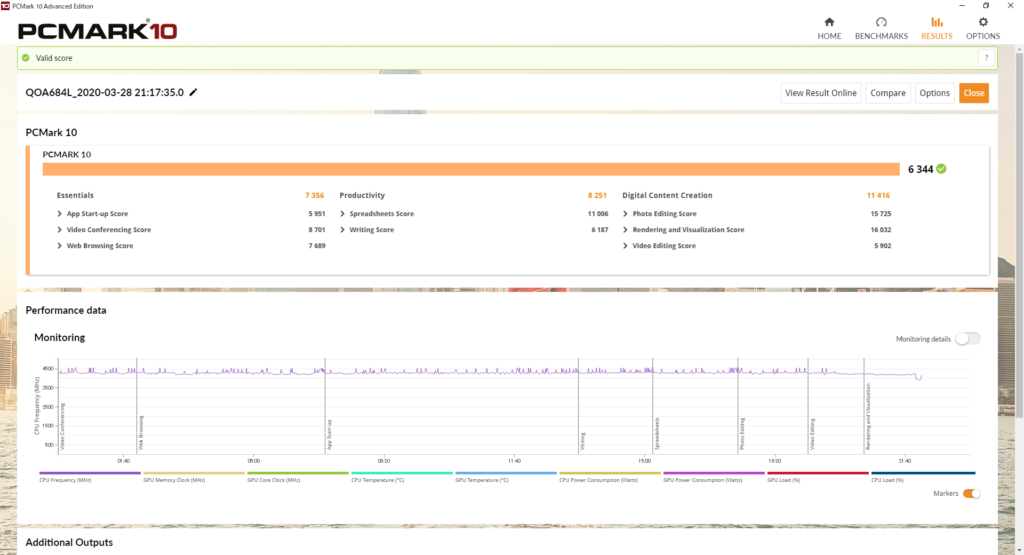This screenshot has height=555, width=1024.
Task: Click the vertical page scrollbar
Action: [x=1019, y=235]
